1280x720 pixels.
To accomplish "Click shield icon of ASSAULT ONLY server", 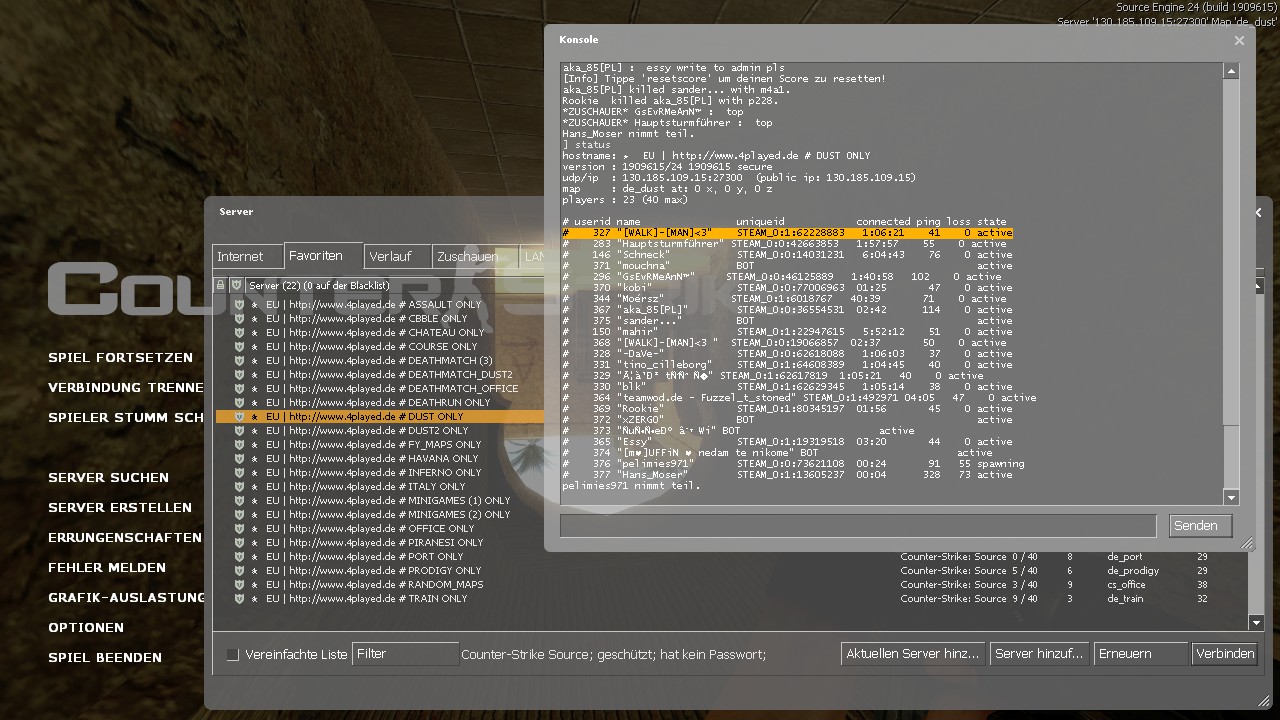I will pyautogui.click(x=239, y=305).
